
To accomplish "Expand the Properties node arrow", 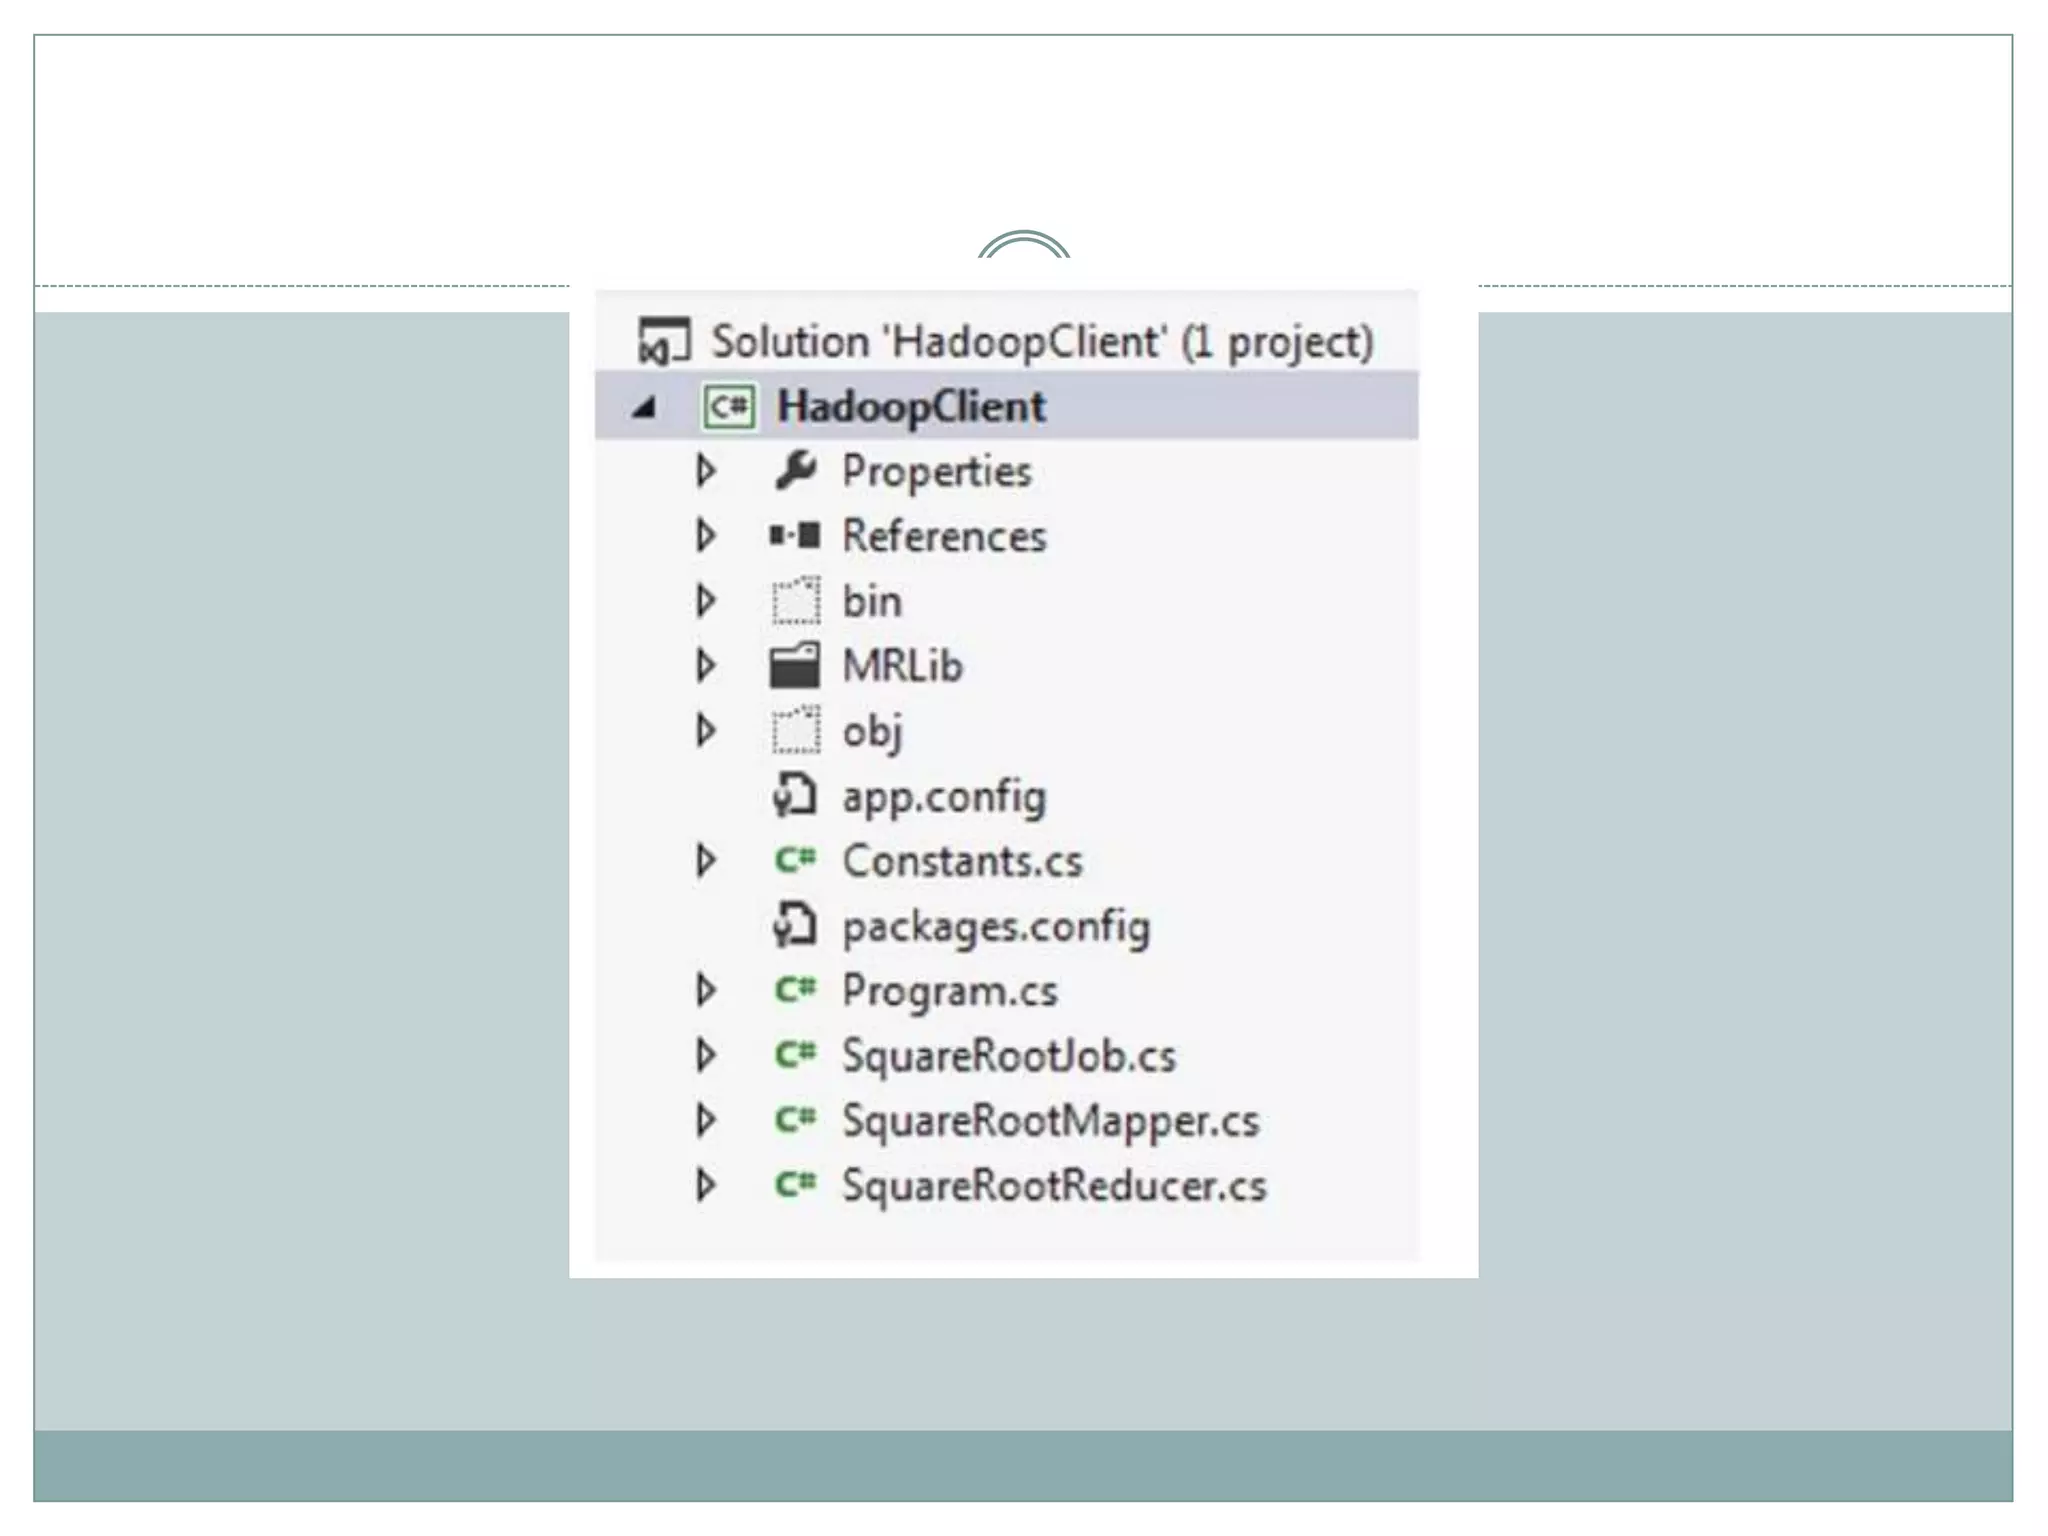I will pyautogui.click(x=706, y=471).
